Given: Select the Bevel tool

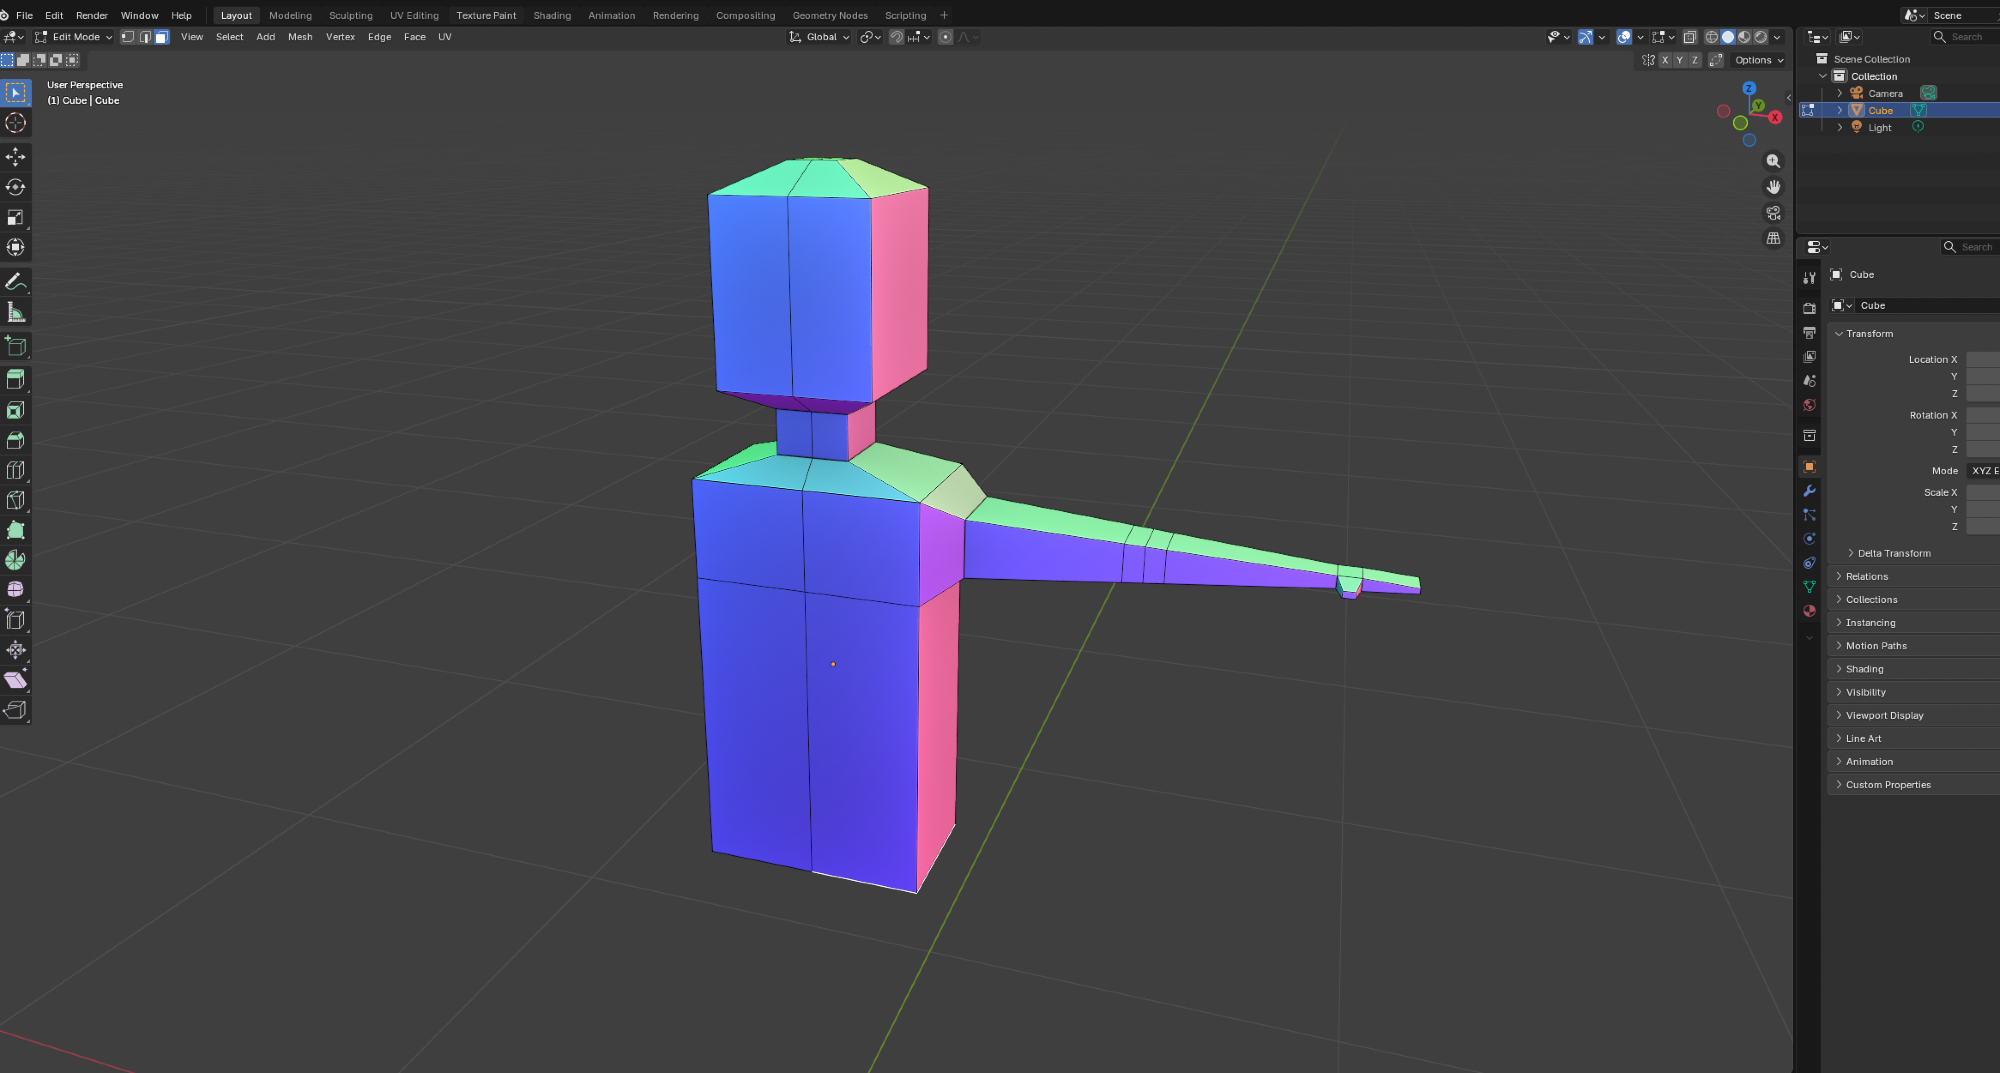Looking at the screenshot, I should pos(16,440).
